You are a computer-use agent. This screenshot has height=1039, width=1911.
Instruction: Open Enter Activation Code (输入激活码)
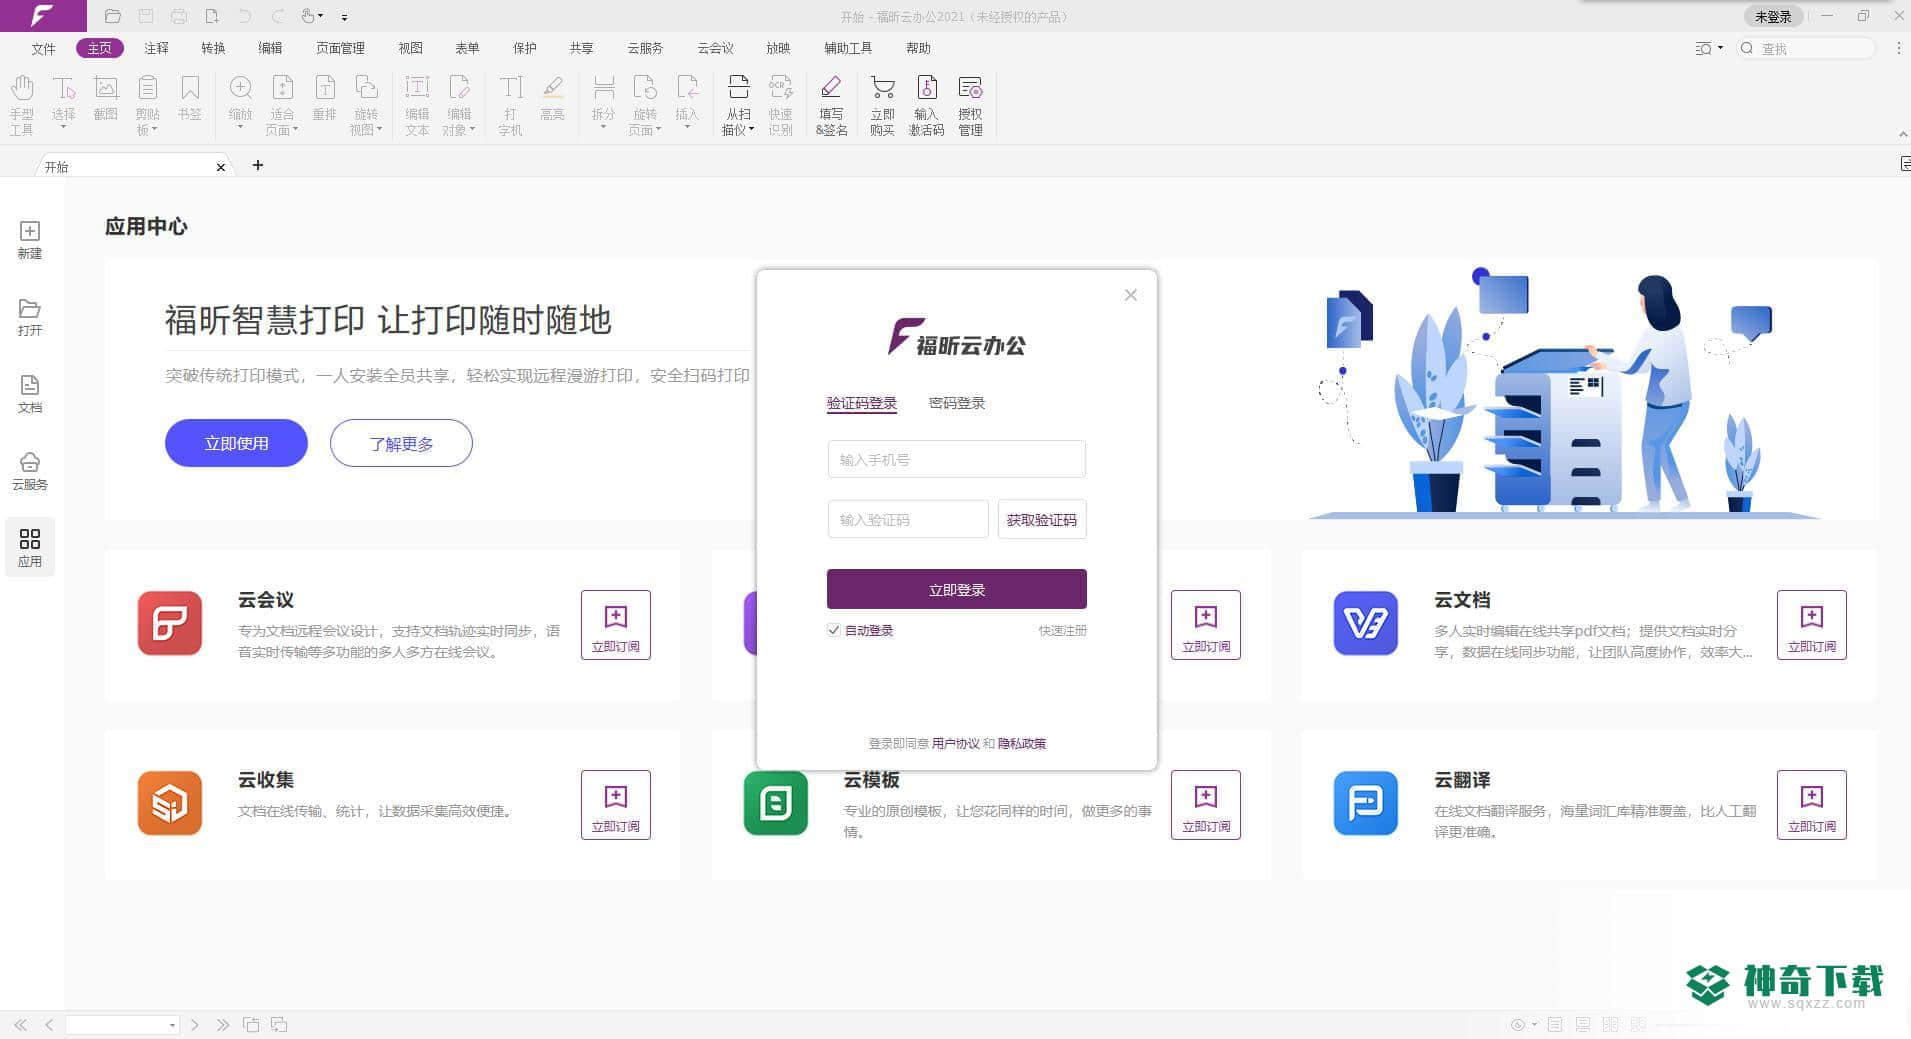coord(926,104)
